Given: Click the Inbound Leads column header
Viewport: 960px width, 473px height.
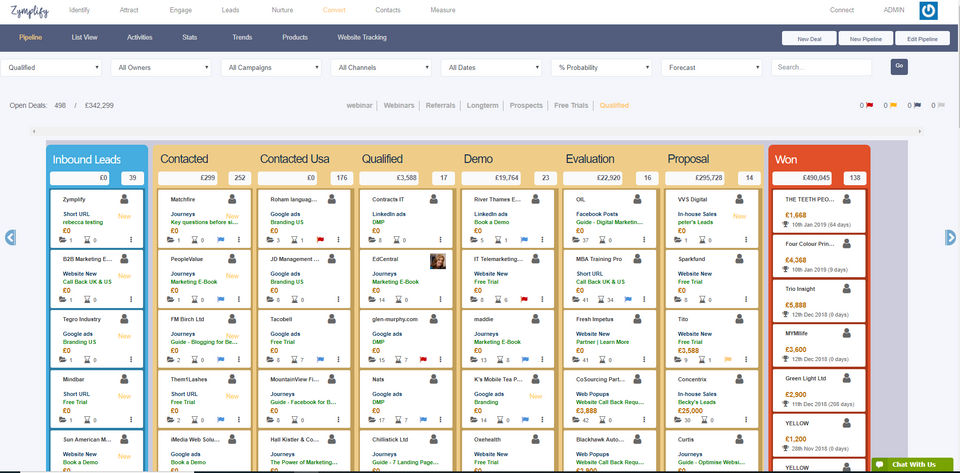Looking at the screenshot, I should [x=87, y=159].
